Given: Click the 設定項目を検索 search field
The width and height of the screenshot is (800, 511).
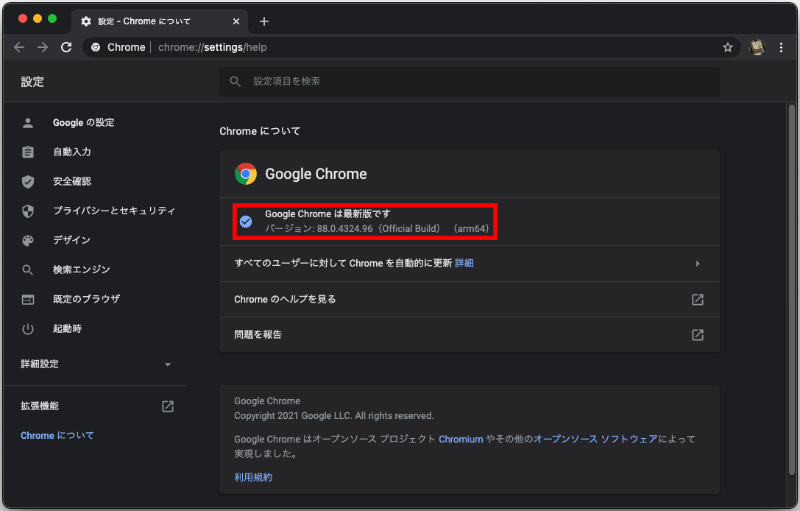Looking at the screenshot, I should tap(470, 81).
